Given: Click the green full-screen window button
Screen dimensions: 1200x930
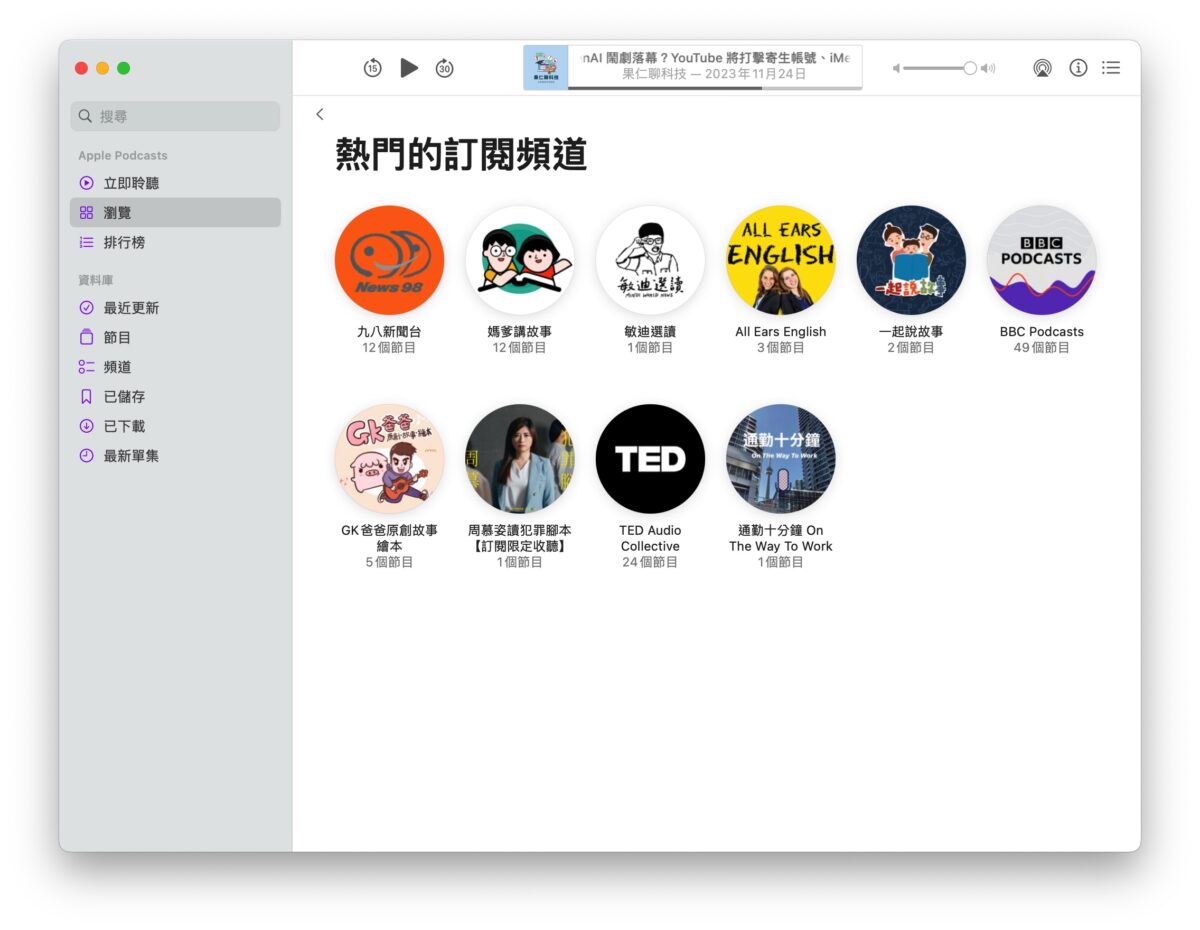Looking at the screenshot, I should (124, 68).
